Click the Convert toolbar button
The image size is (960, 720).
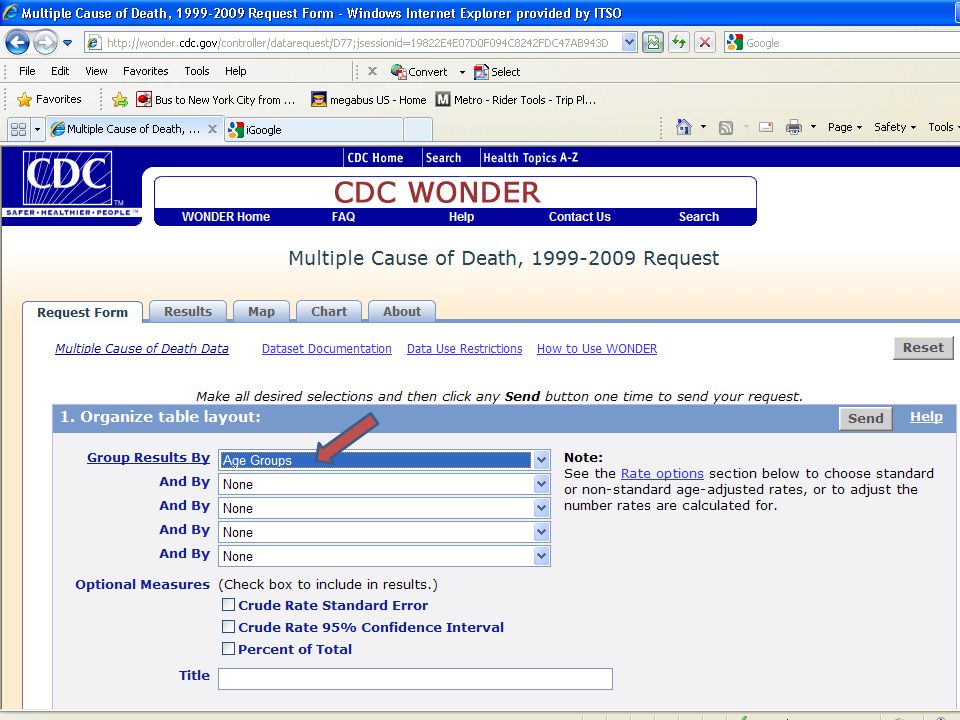click(419, 72)
